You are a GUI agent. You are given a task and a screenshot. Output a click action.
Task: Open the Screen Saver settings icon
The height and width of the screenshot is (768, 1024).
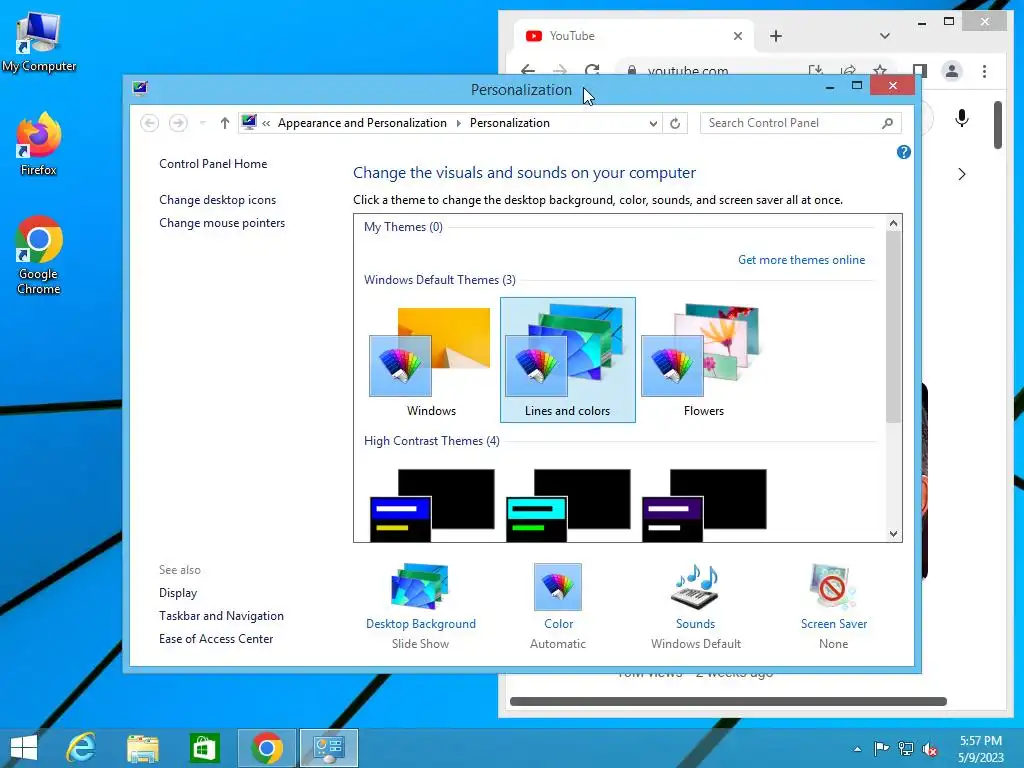click(x=833, y=586)
